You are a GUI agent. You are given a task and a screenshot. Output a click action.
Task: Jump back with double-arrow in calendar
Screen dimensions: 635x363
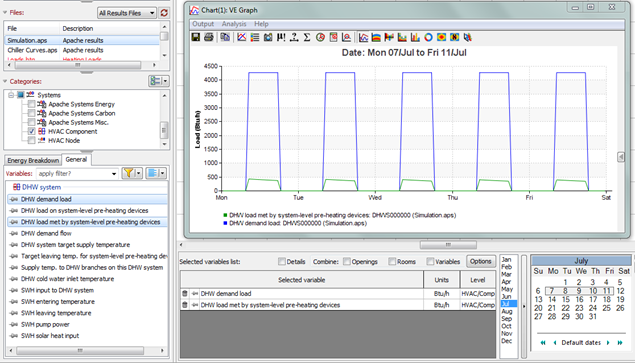(543, 343)
